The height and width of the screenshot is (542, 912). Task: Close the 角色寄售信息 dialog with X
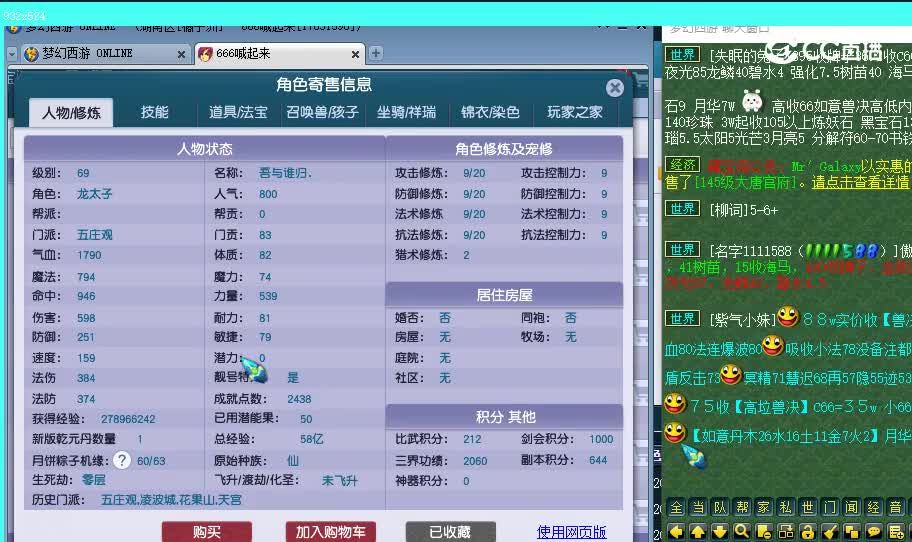tap(614, 88)
